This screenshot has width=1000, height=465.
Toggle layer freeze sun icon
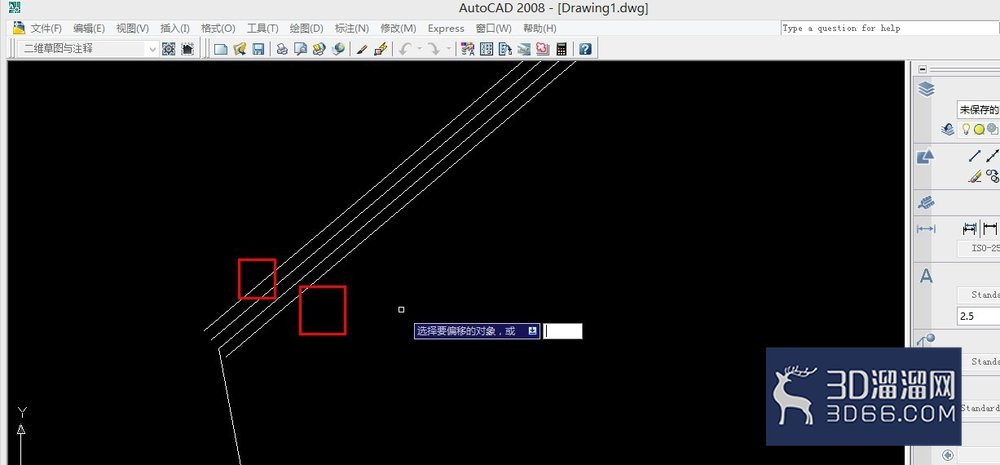click(978, 129)
